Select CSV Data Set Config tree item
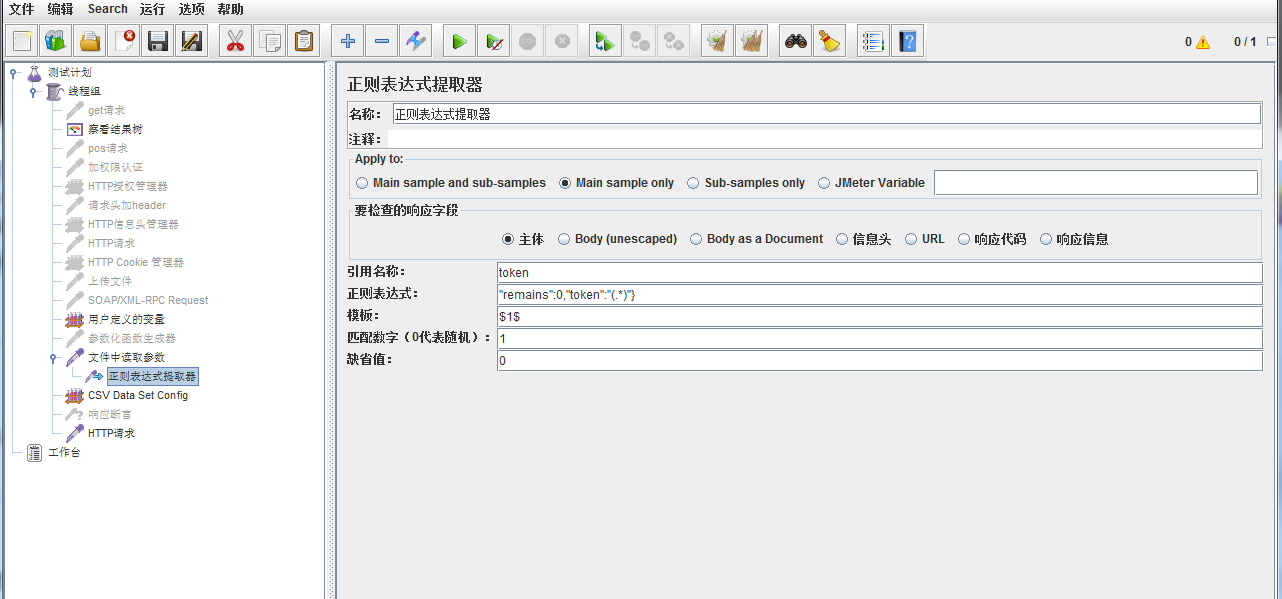The width and height of the screenshot is (1282, 599). (x=138, y=395)
